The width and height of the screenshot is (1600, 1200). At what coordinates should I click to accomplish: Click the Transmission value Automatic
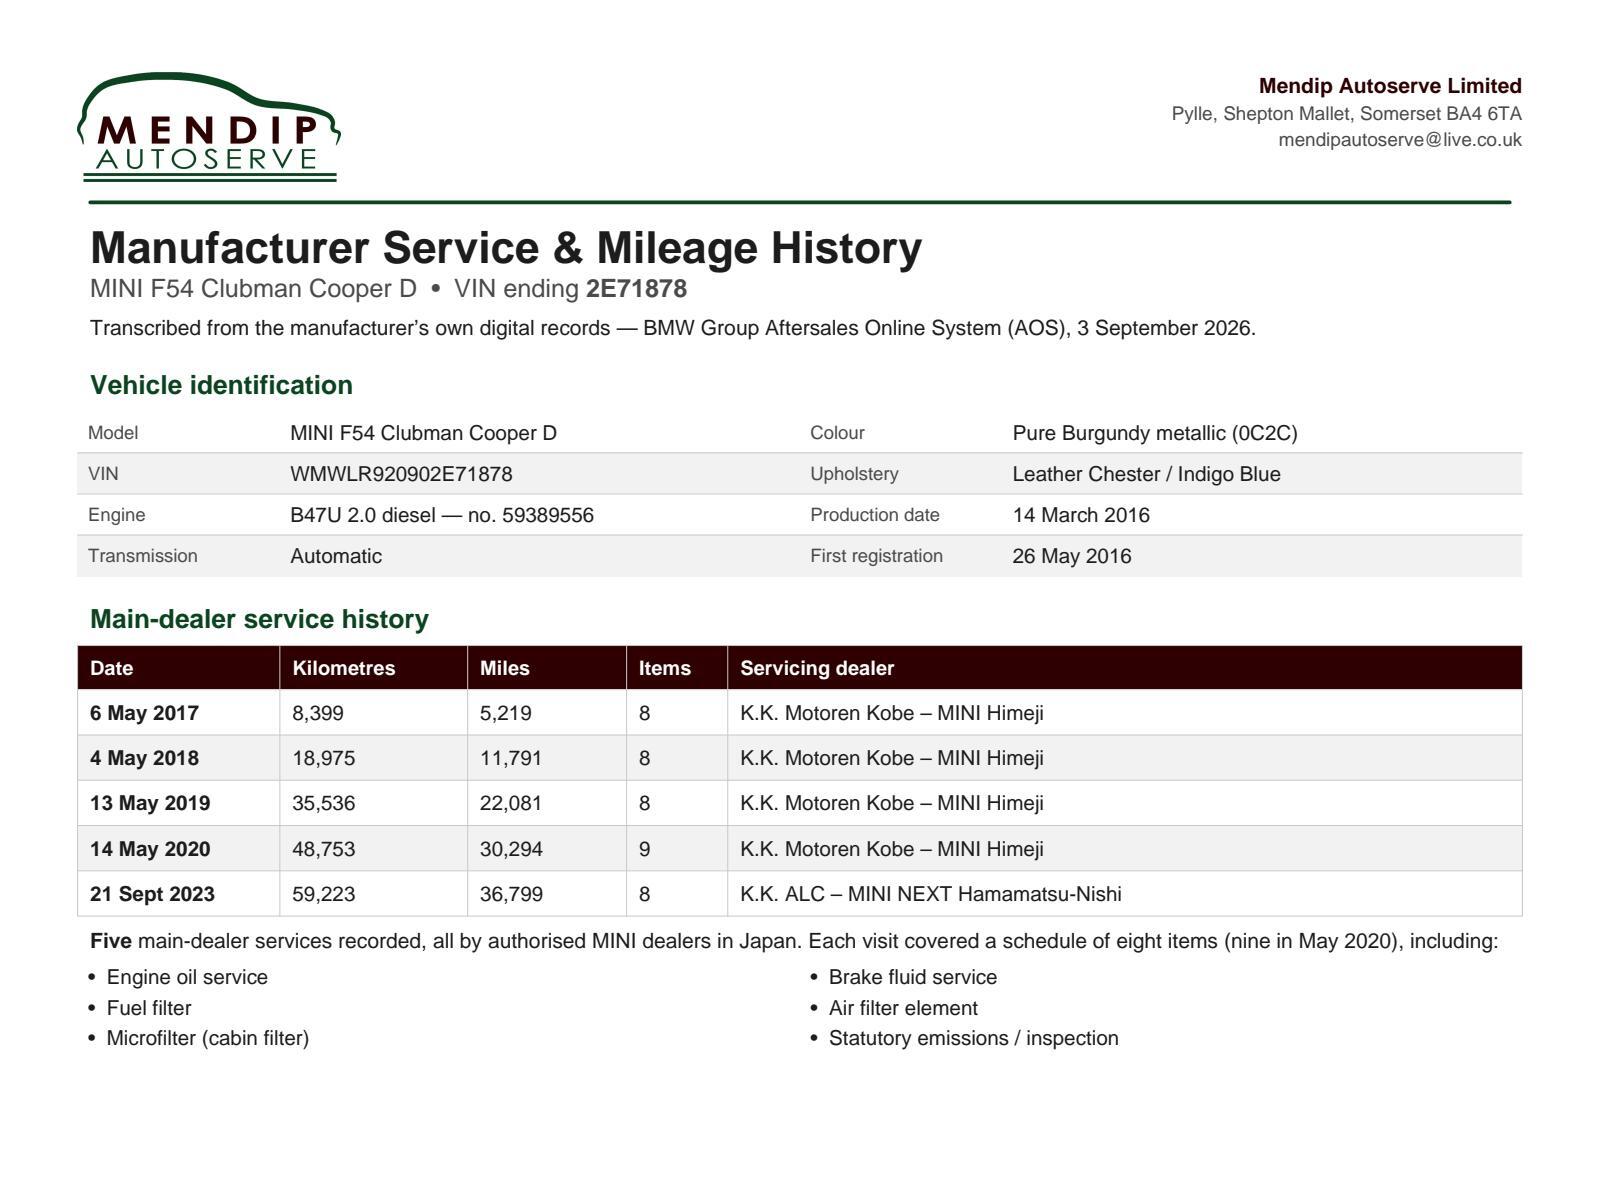point(336,556)
